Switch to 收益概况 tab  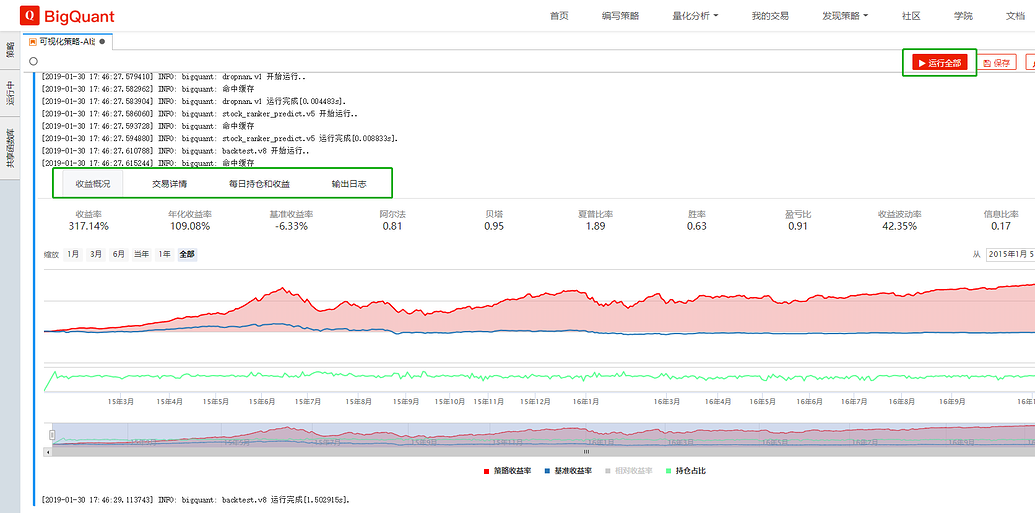tap(93, 184)
